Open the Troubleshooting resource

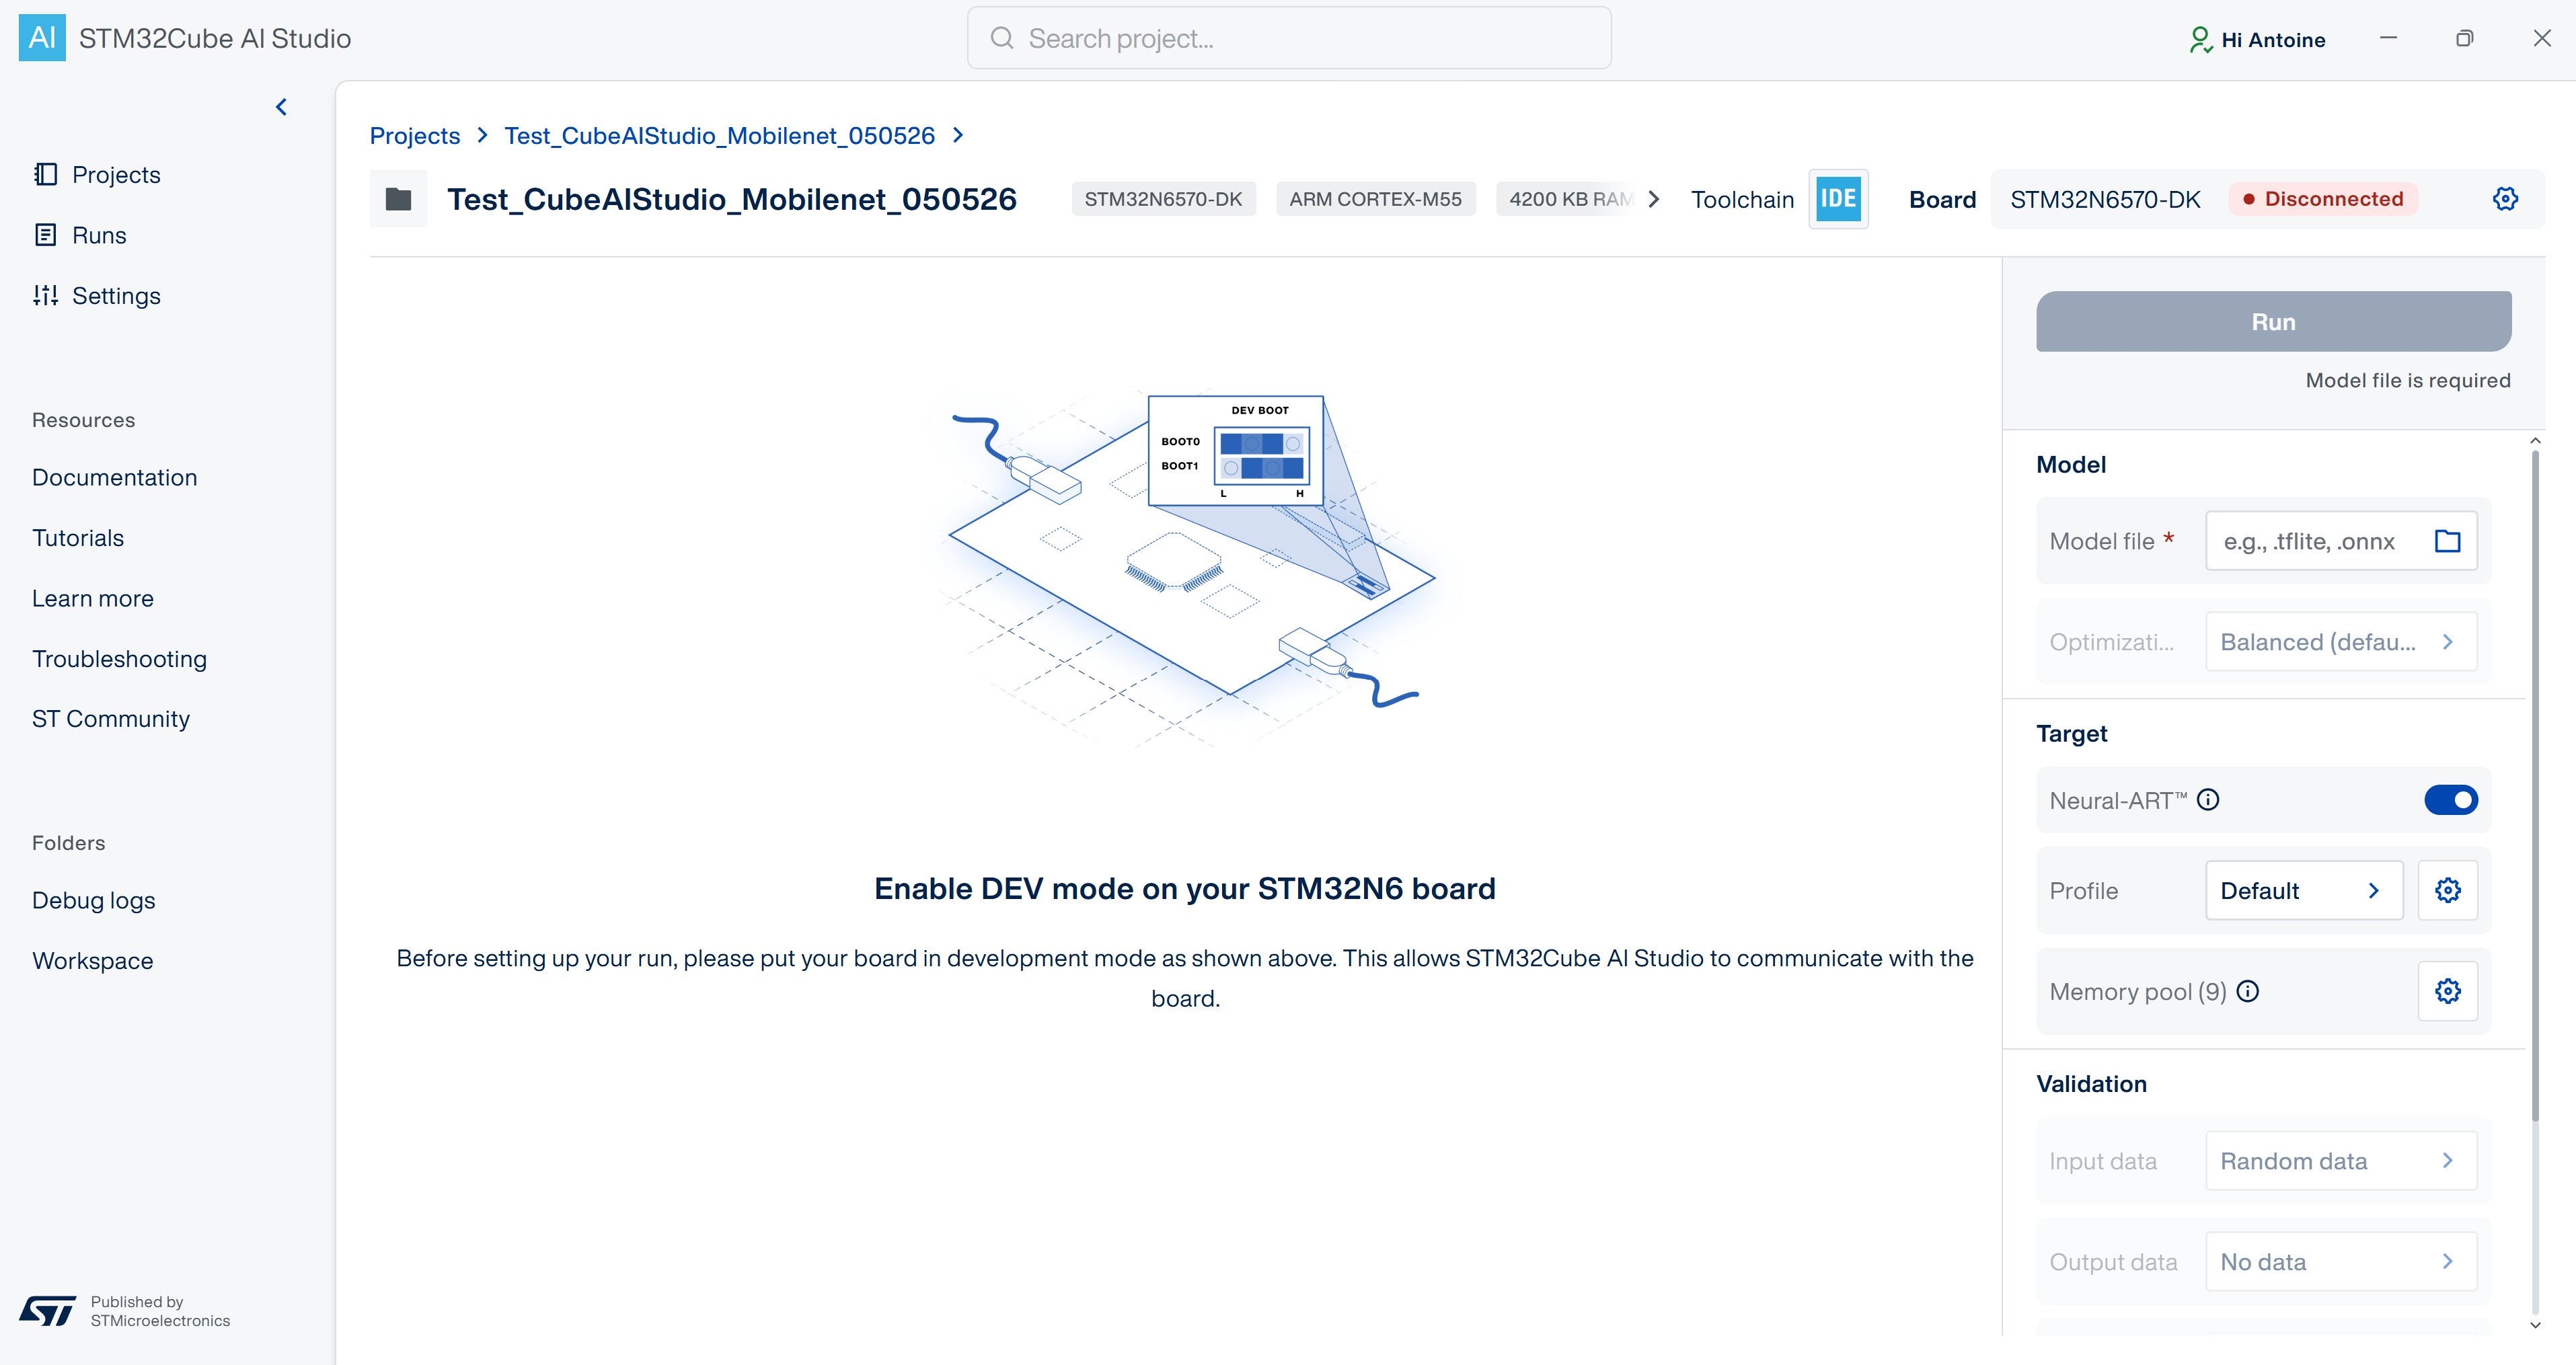click(x=119, y=659)
